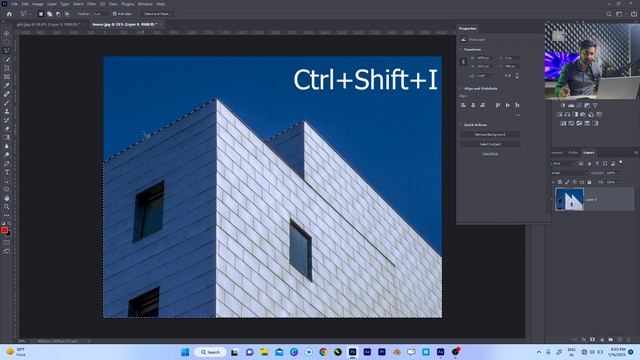Open the taskbar Search box
Viewport: 640px width, 360px height.
(211, 352)
